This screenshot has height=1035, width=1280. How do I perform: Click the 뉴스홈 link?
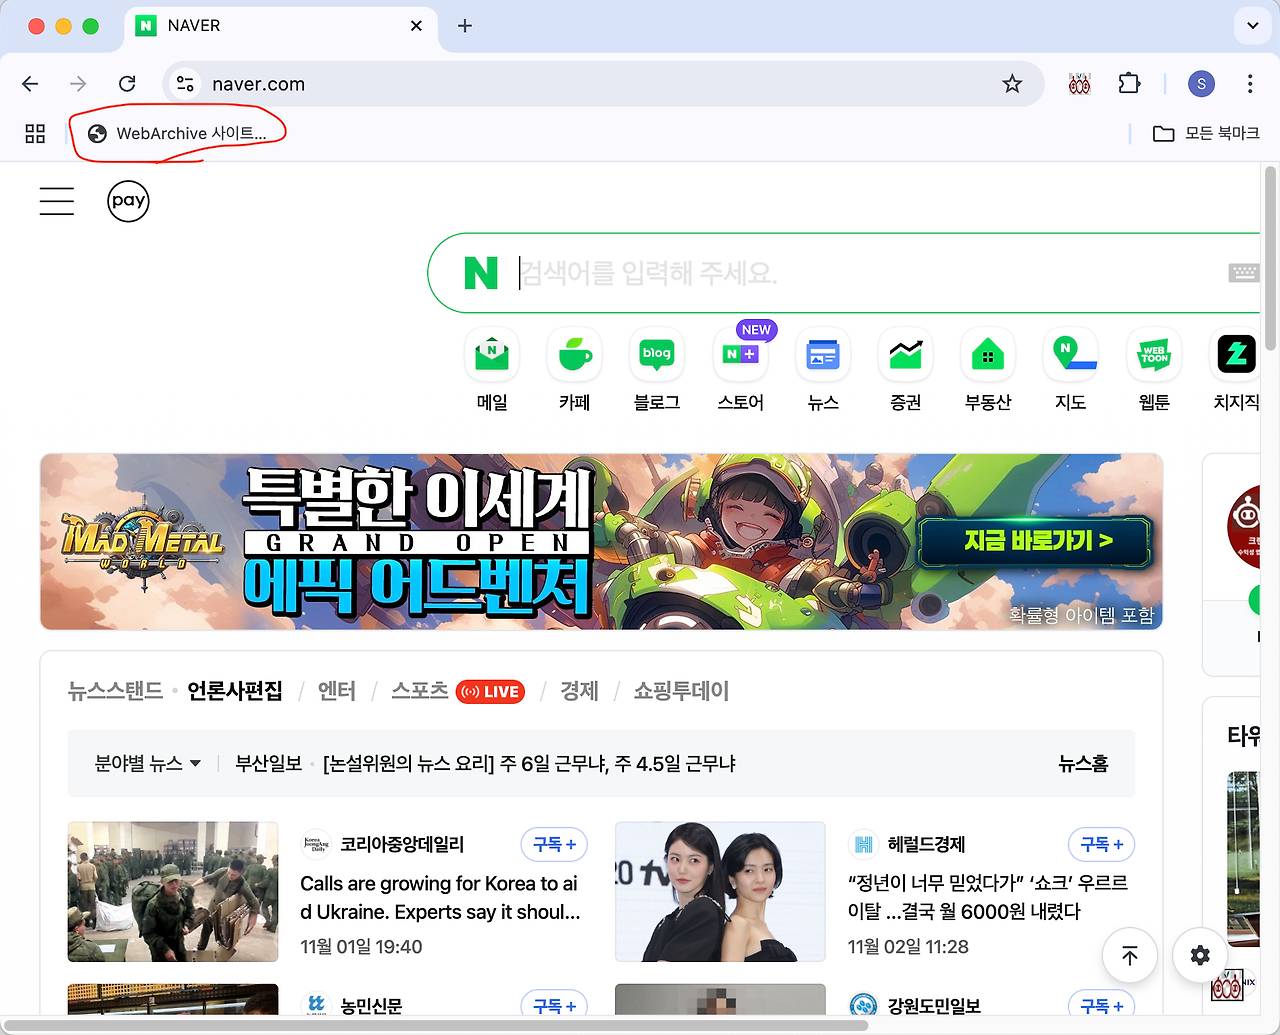(1083, 764)
